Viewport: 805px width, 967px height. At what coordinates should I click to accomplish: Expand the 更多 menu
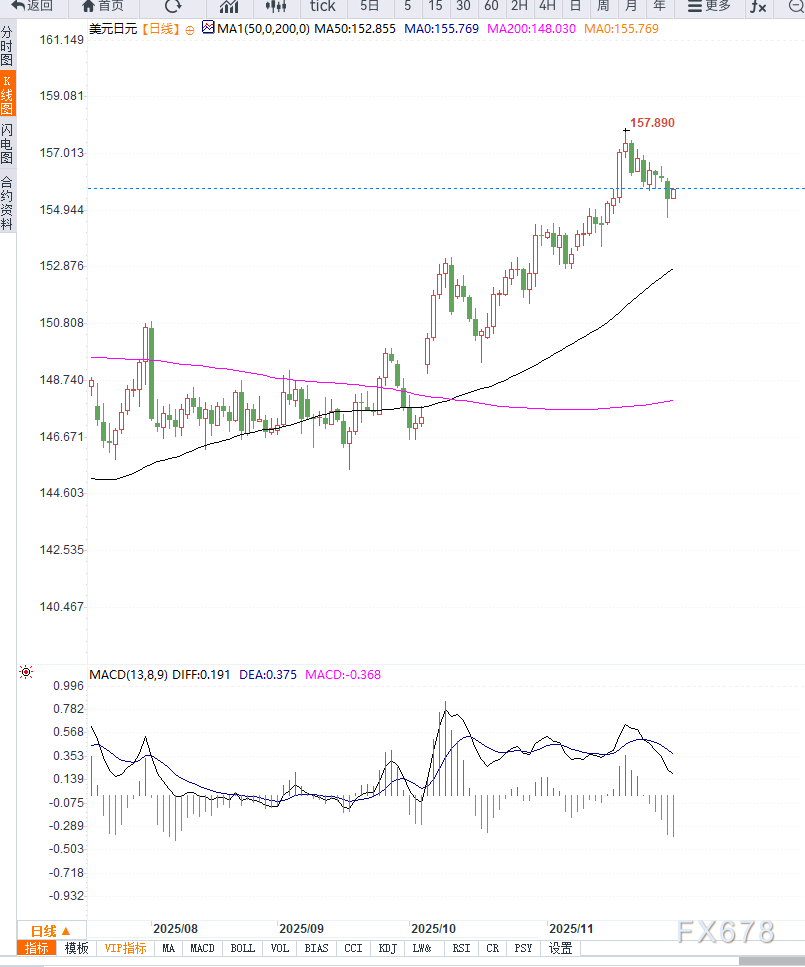click(709, 6)
